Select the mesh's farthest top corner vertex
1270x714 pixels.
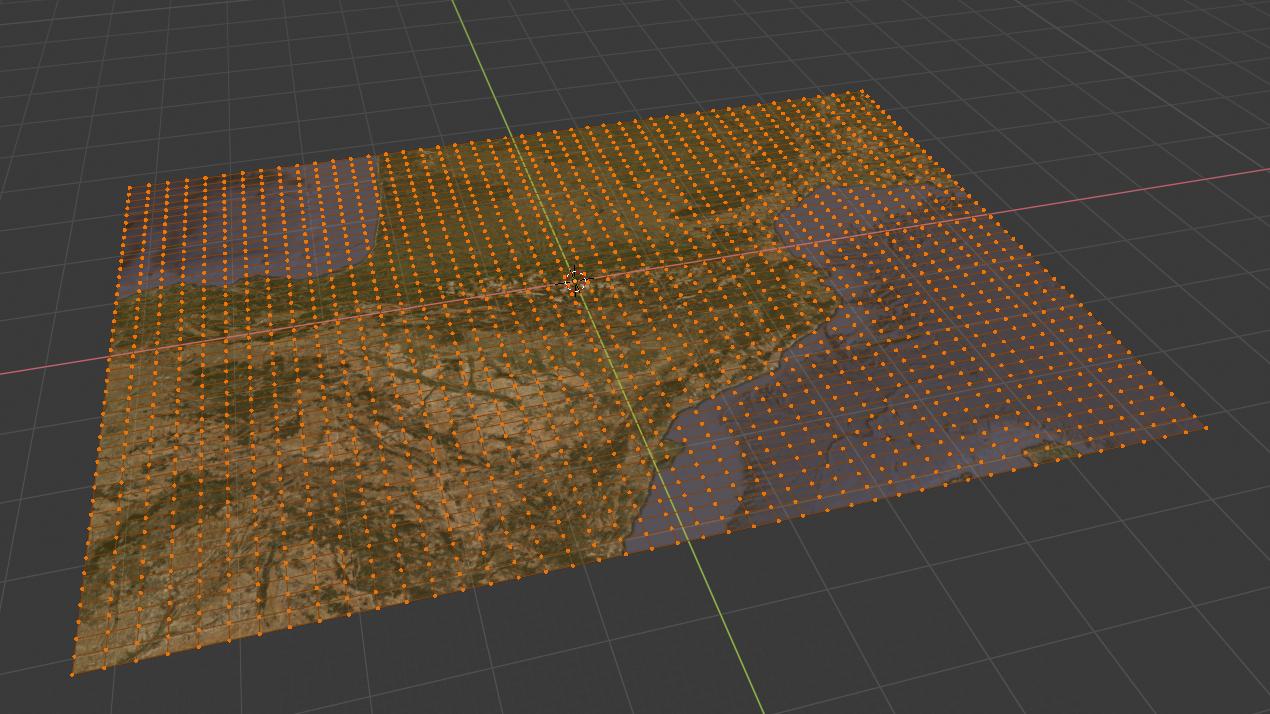pyautogui.click(x=862, y=91)
